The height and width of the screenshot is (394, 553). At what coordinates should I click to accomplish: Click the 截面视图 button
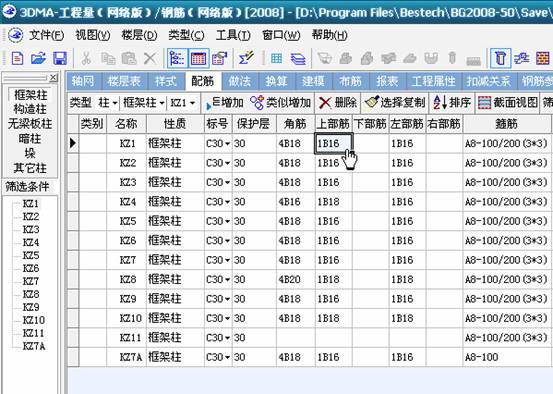(x=508, y=103)
